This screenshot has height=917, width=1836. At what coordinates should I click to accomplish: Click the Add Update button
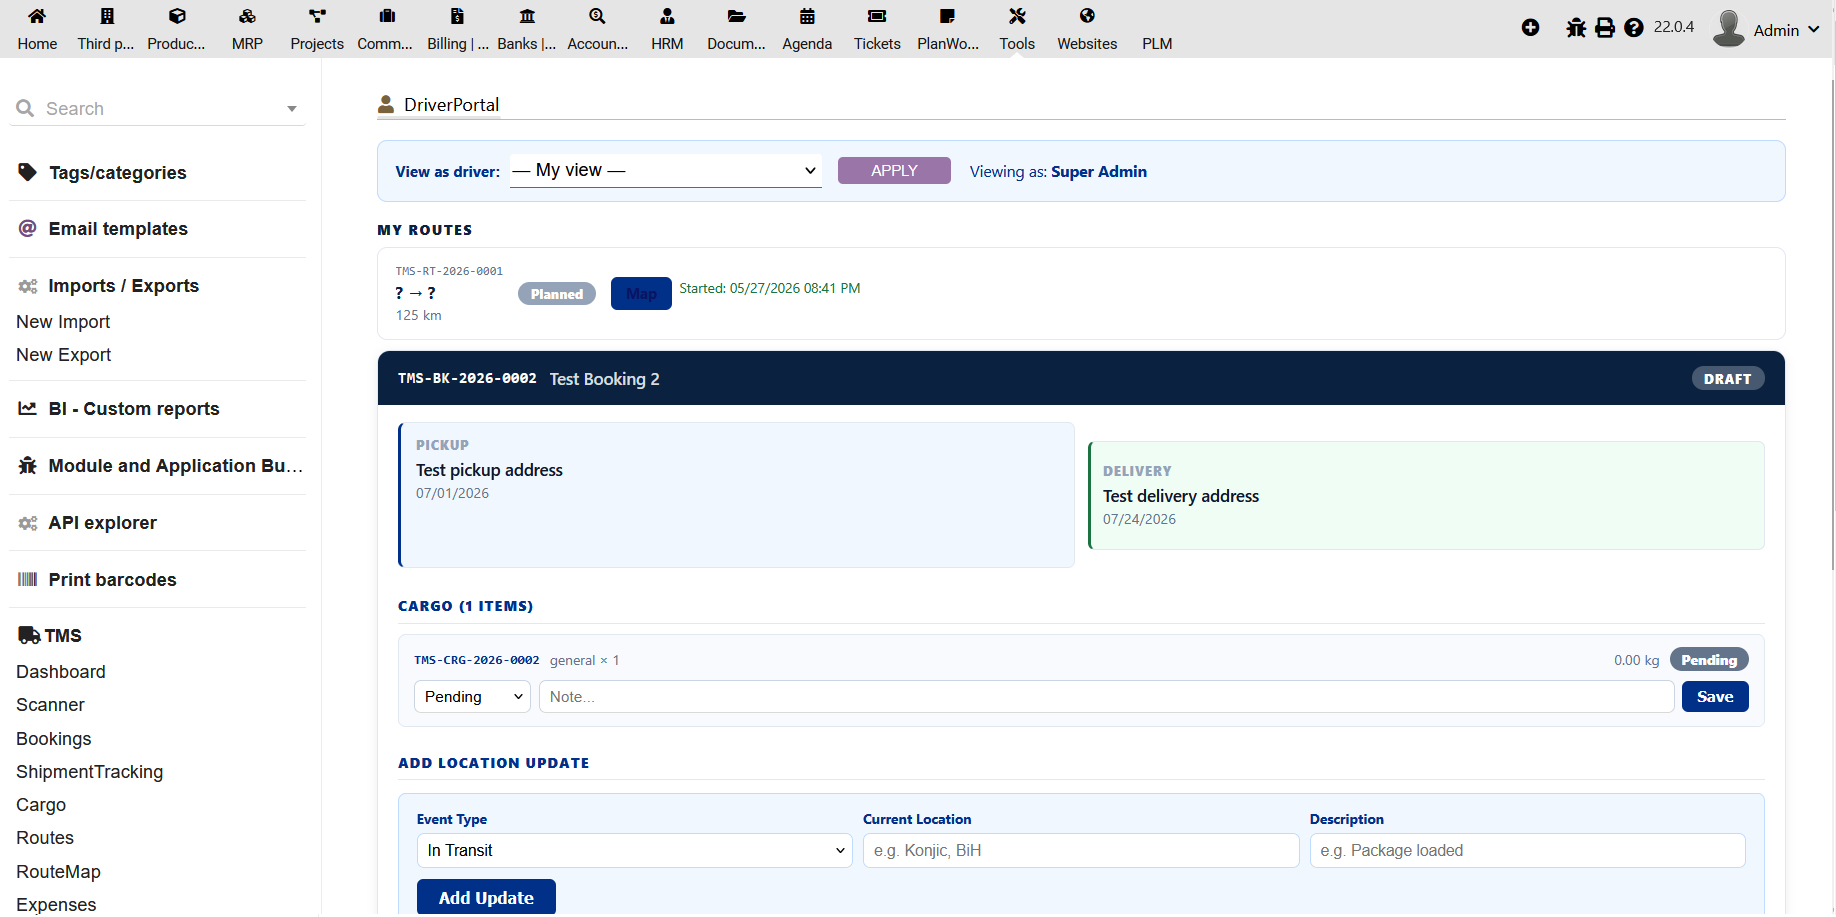coord(486,898)
